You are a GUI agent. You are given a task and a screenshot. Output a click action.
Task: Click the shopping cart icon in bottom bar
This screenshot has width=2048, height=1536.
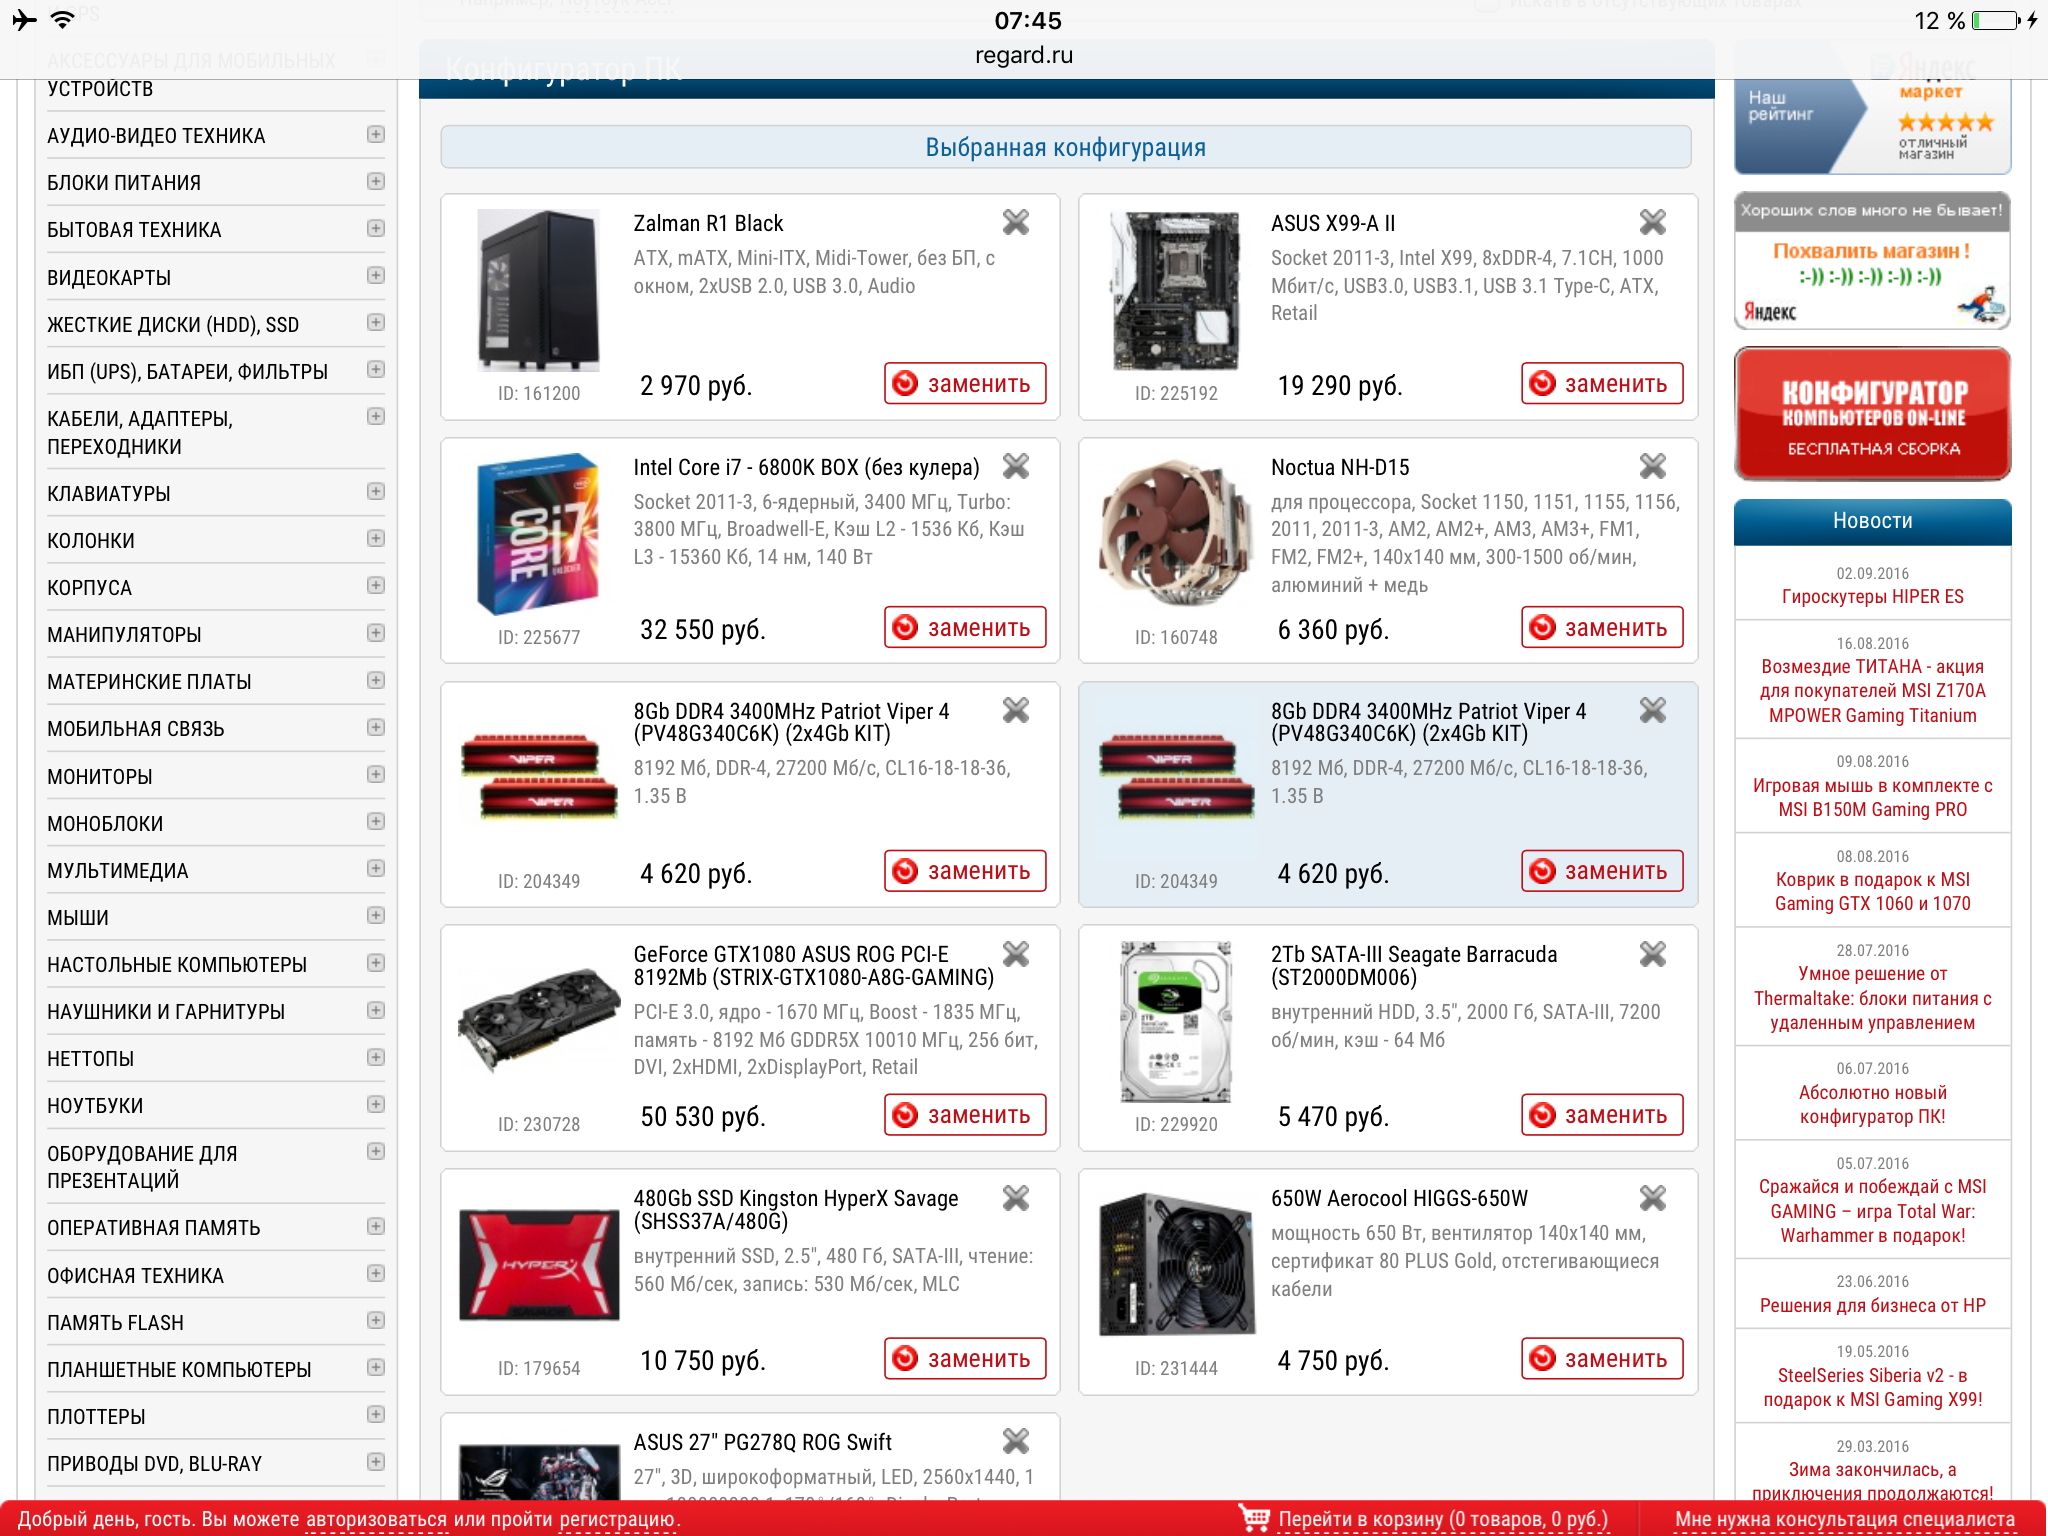[1254, 1518]
